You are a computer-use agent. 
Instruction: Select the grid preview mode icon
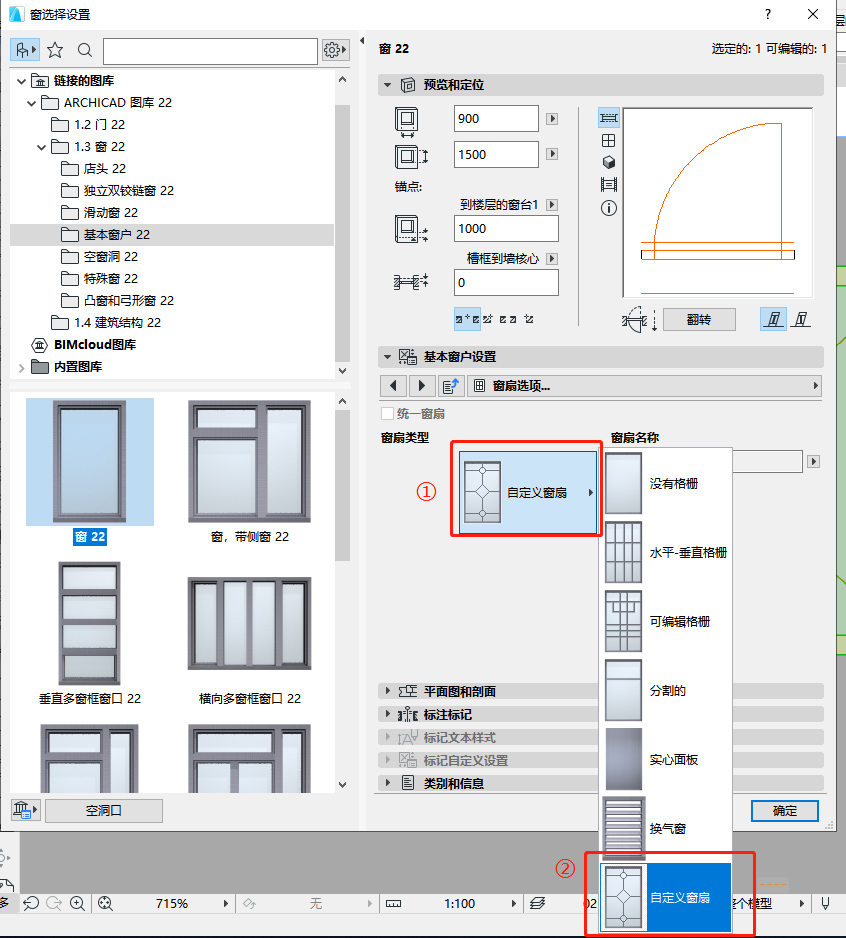click(608, 139)
